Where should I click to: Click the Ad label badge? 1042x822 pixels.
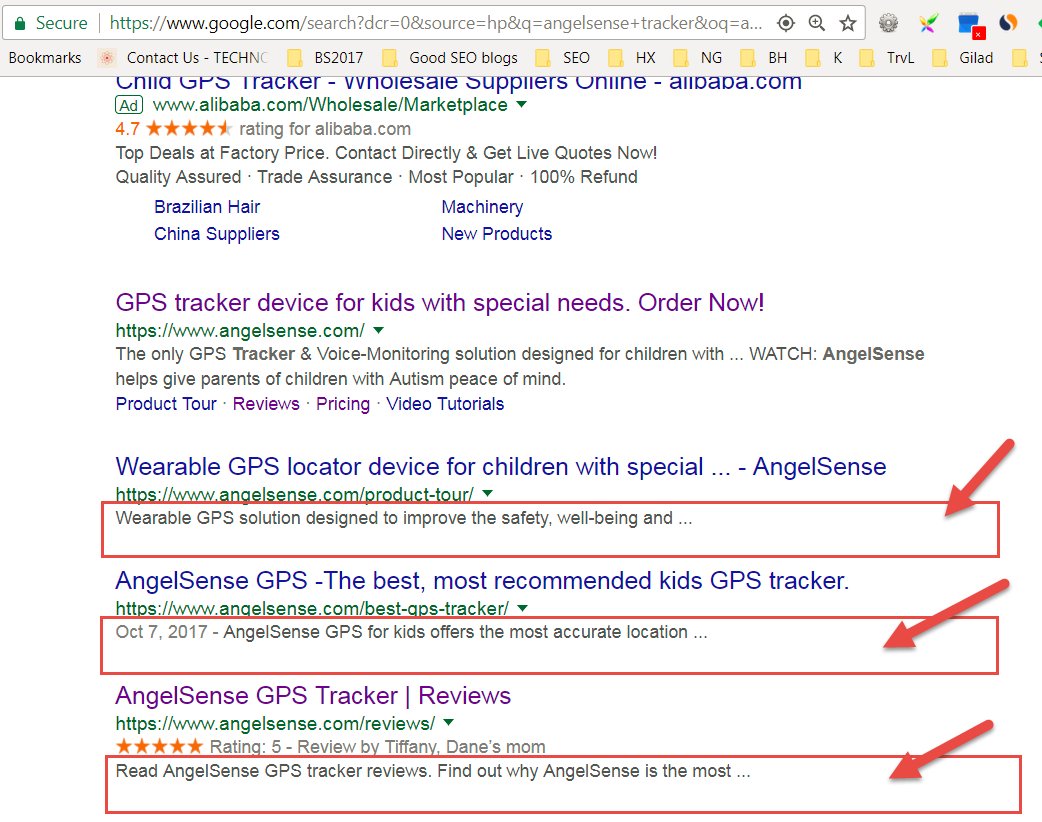click(129, 105)
